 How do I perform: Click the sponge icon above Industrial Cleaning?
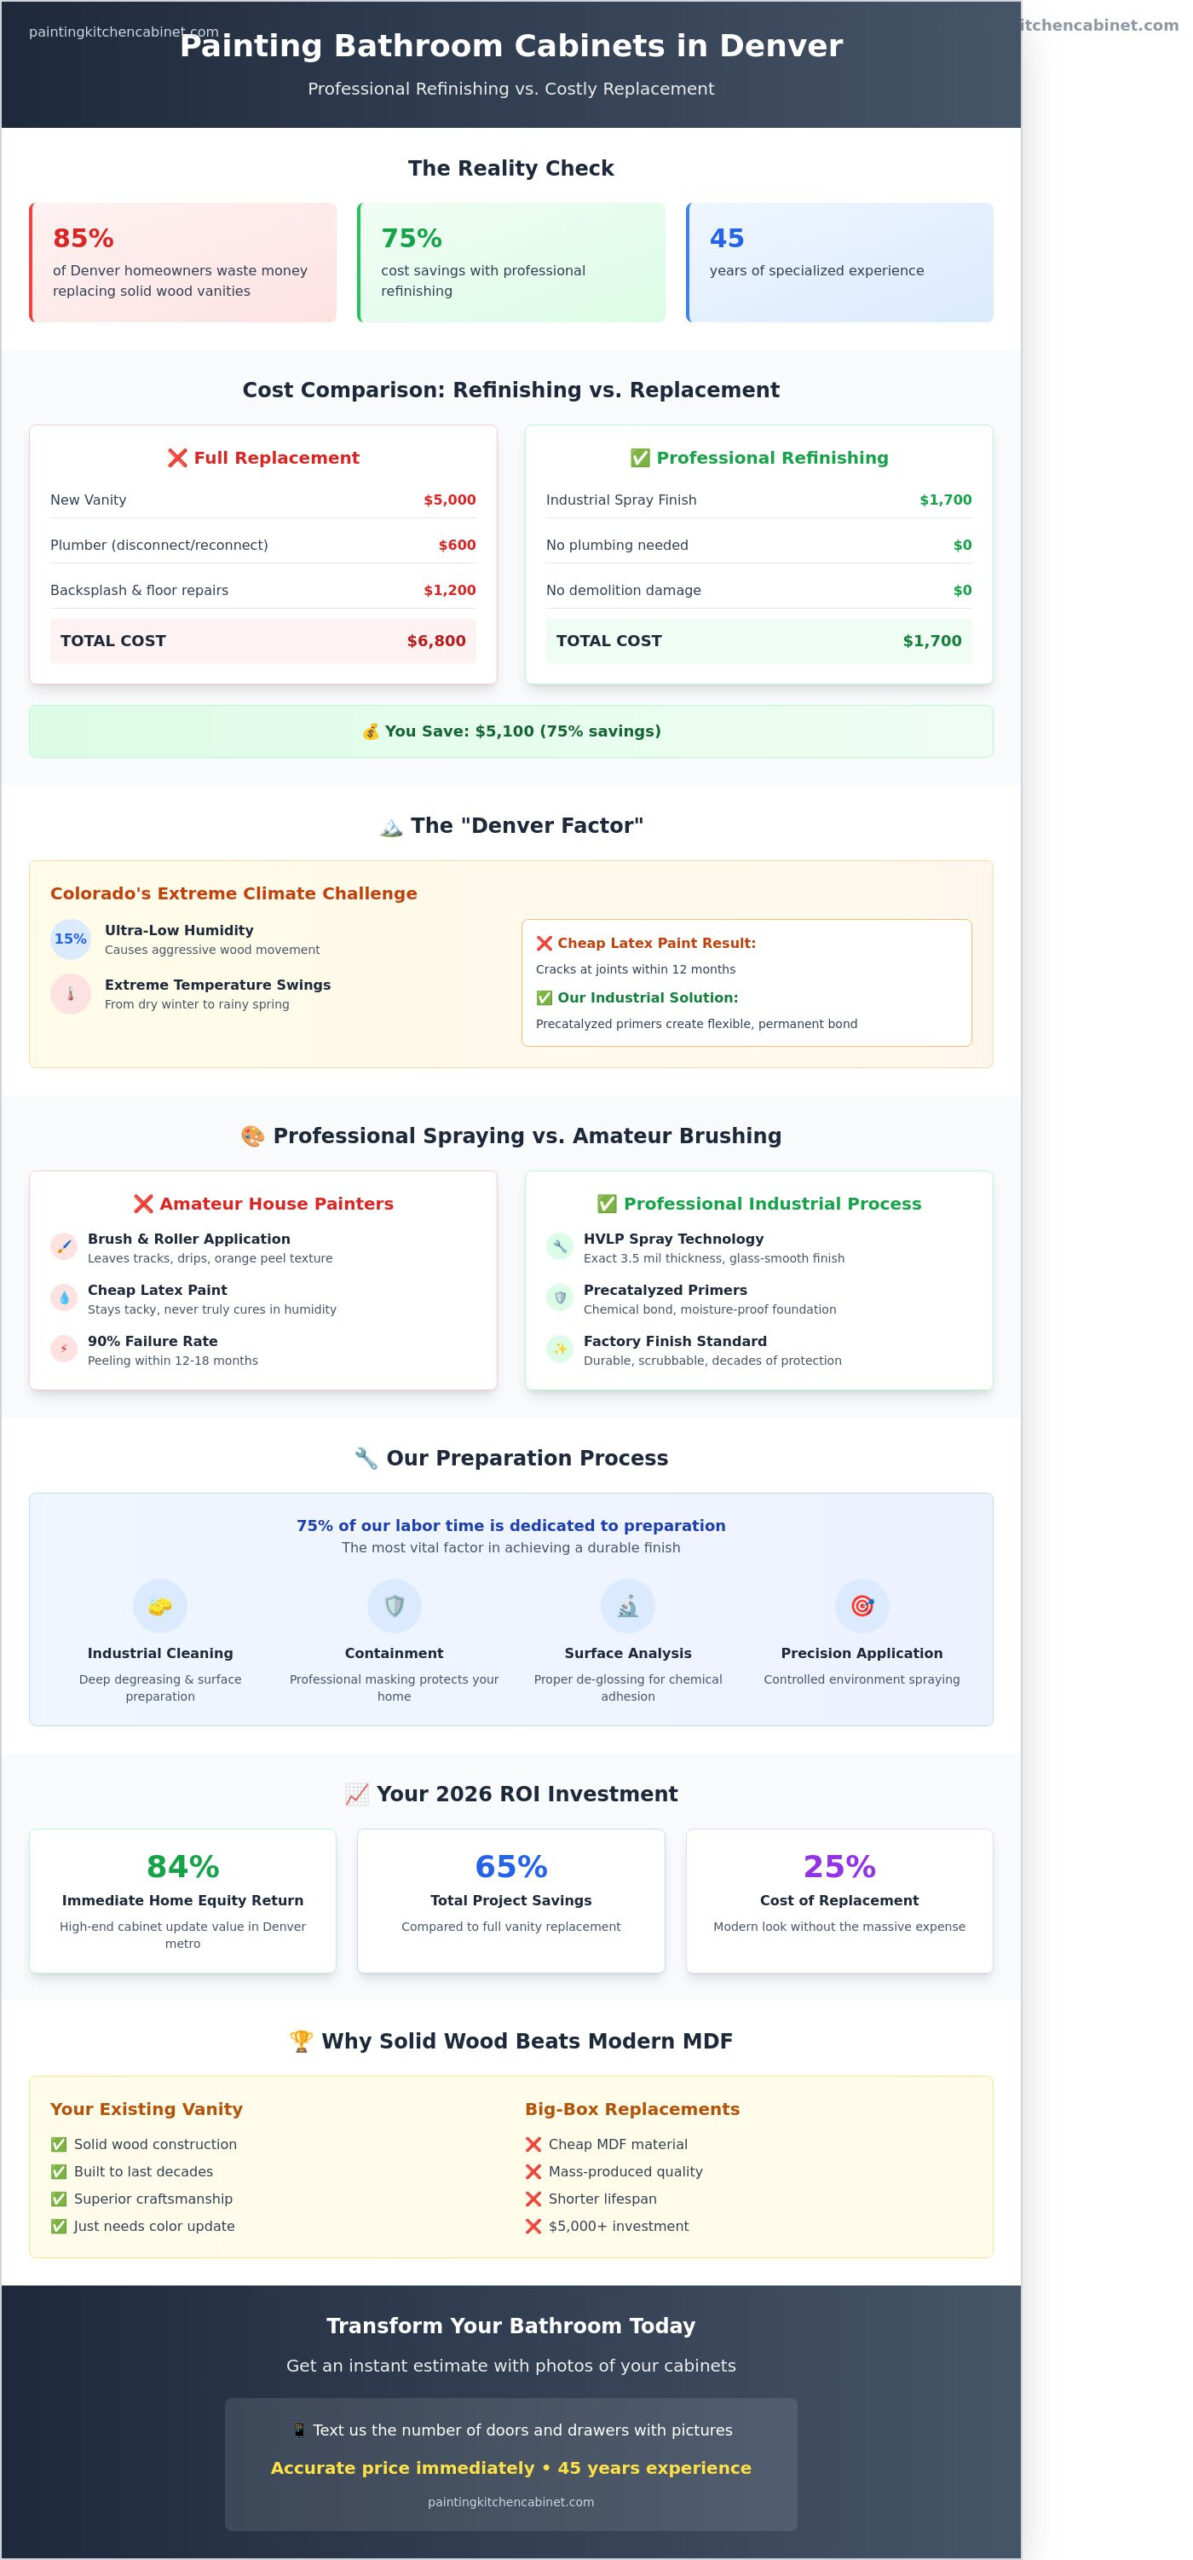(160, 1606)
